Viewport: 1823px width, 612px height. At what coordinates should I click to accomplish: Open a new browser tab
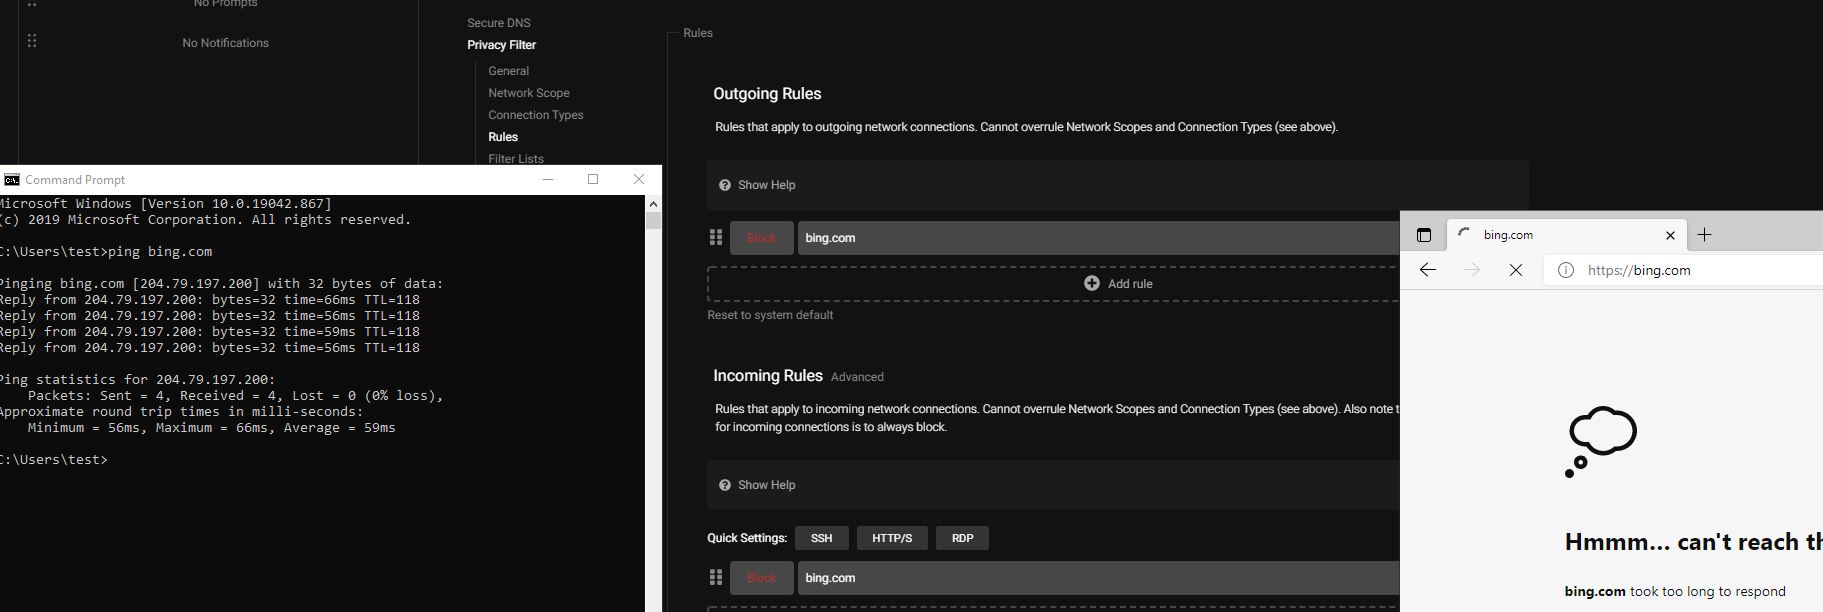pyautogui.click(x=1705, y=235)
